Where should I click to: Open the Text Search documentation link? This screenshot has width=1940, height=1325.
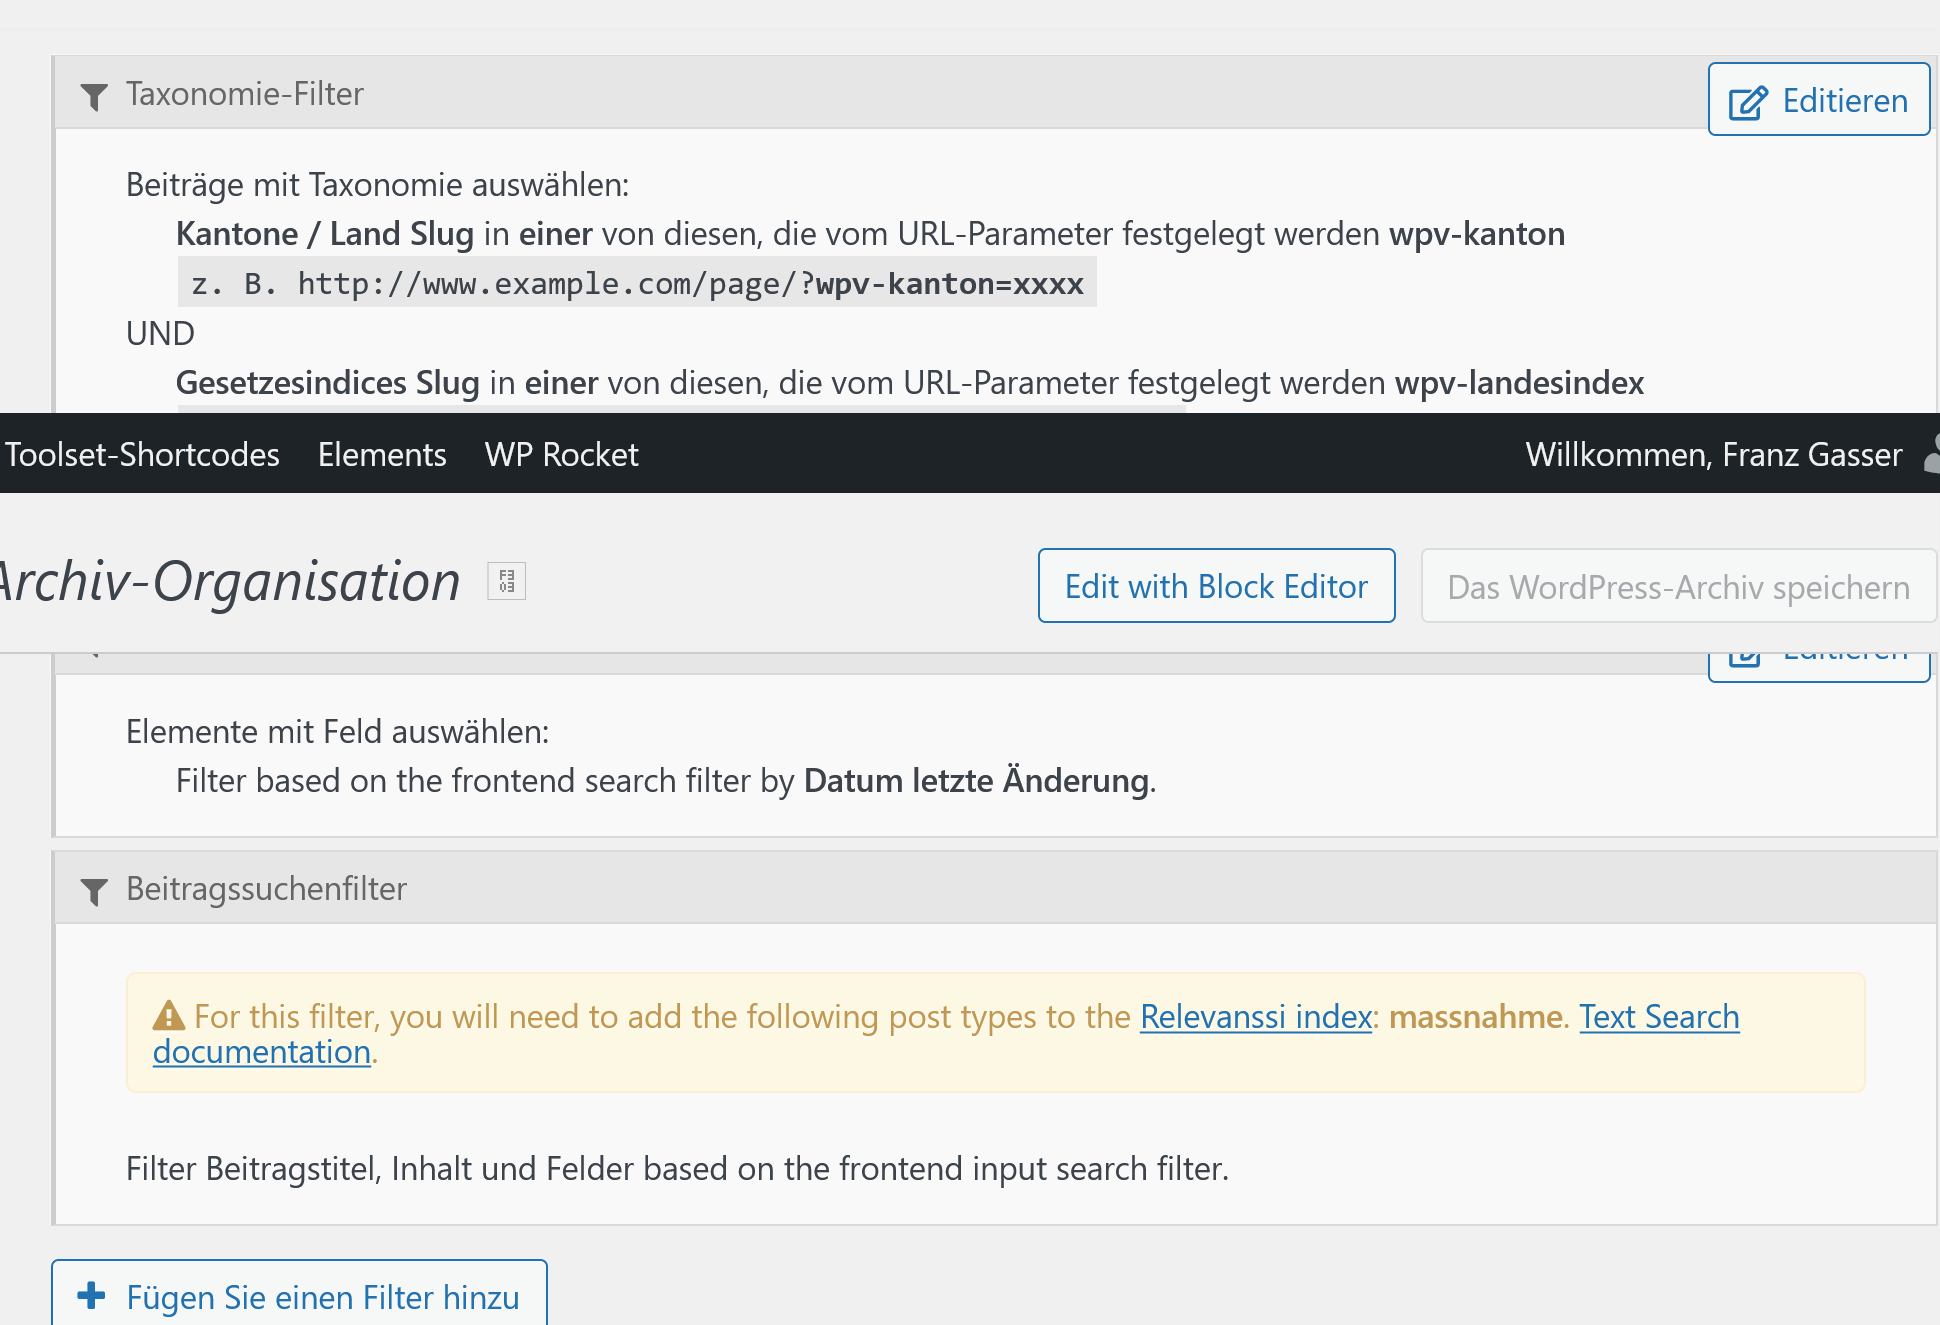click(1659, 1016)
